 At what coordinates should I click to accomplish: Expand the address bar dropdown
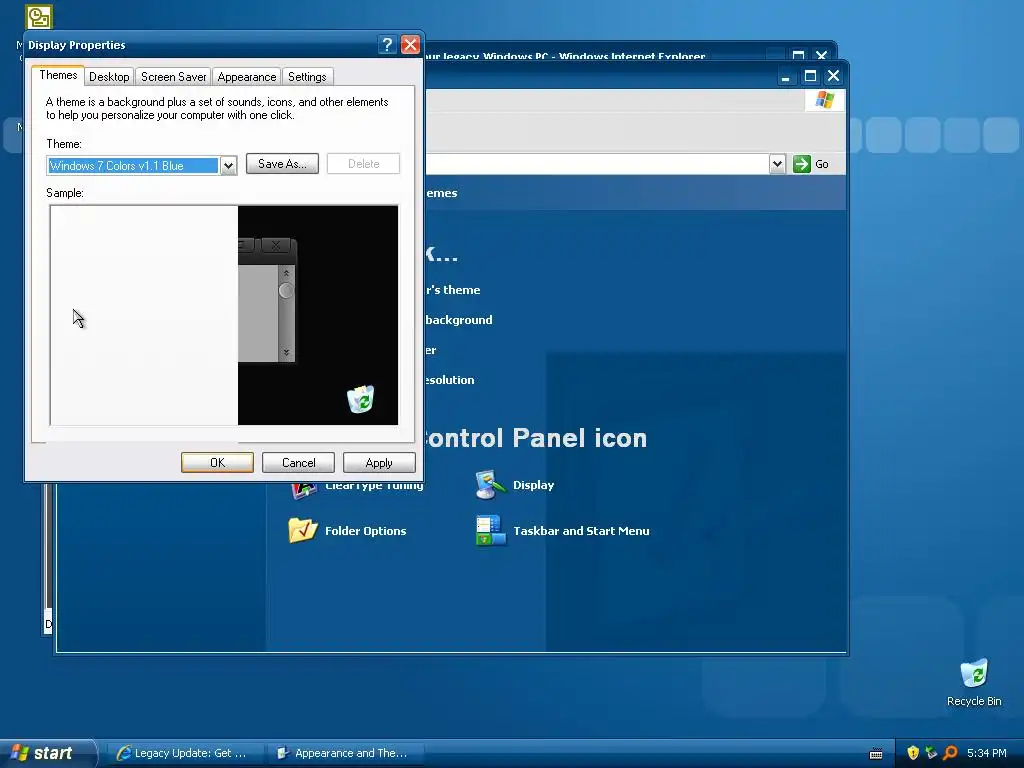777,164
